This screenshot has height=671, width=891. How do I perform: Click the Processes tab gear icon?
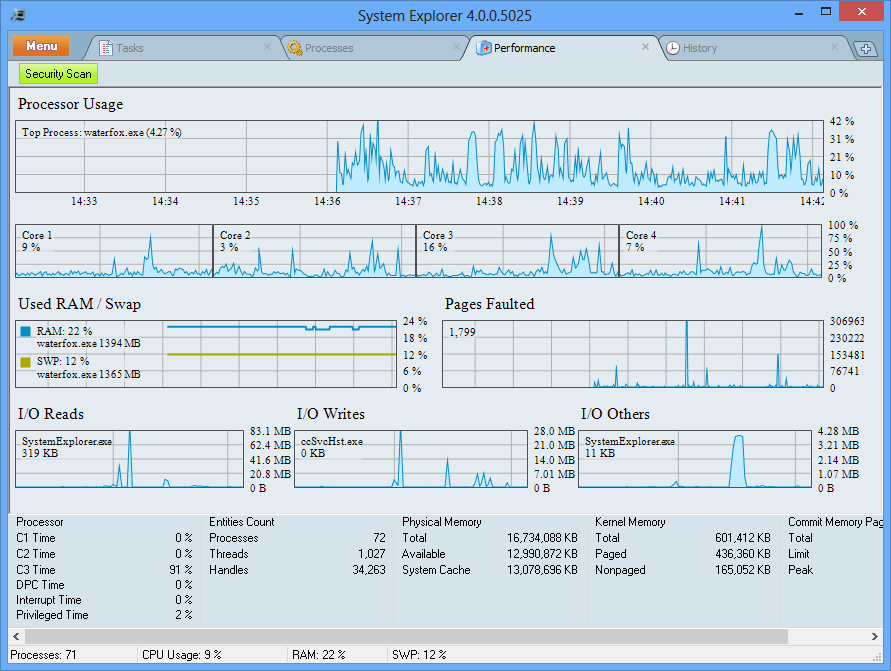(294, 48)
